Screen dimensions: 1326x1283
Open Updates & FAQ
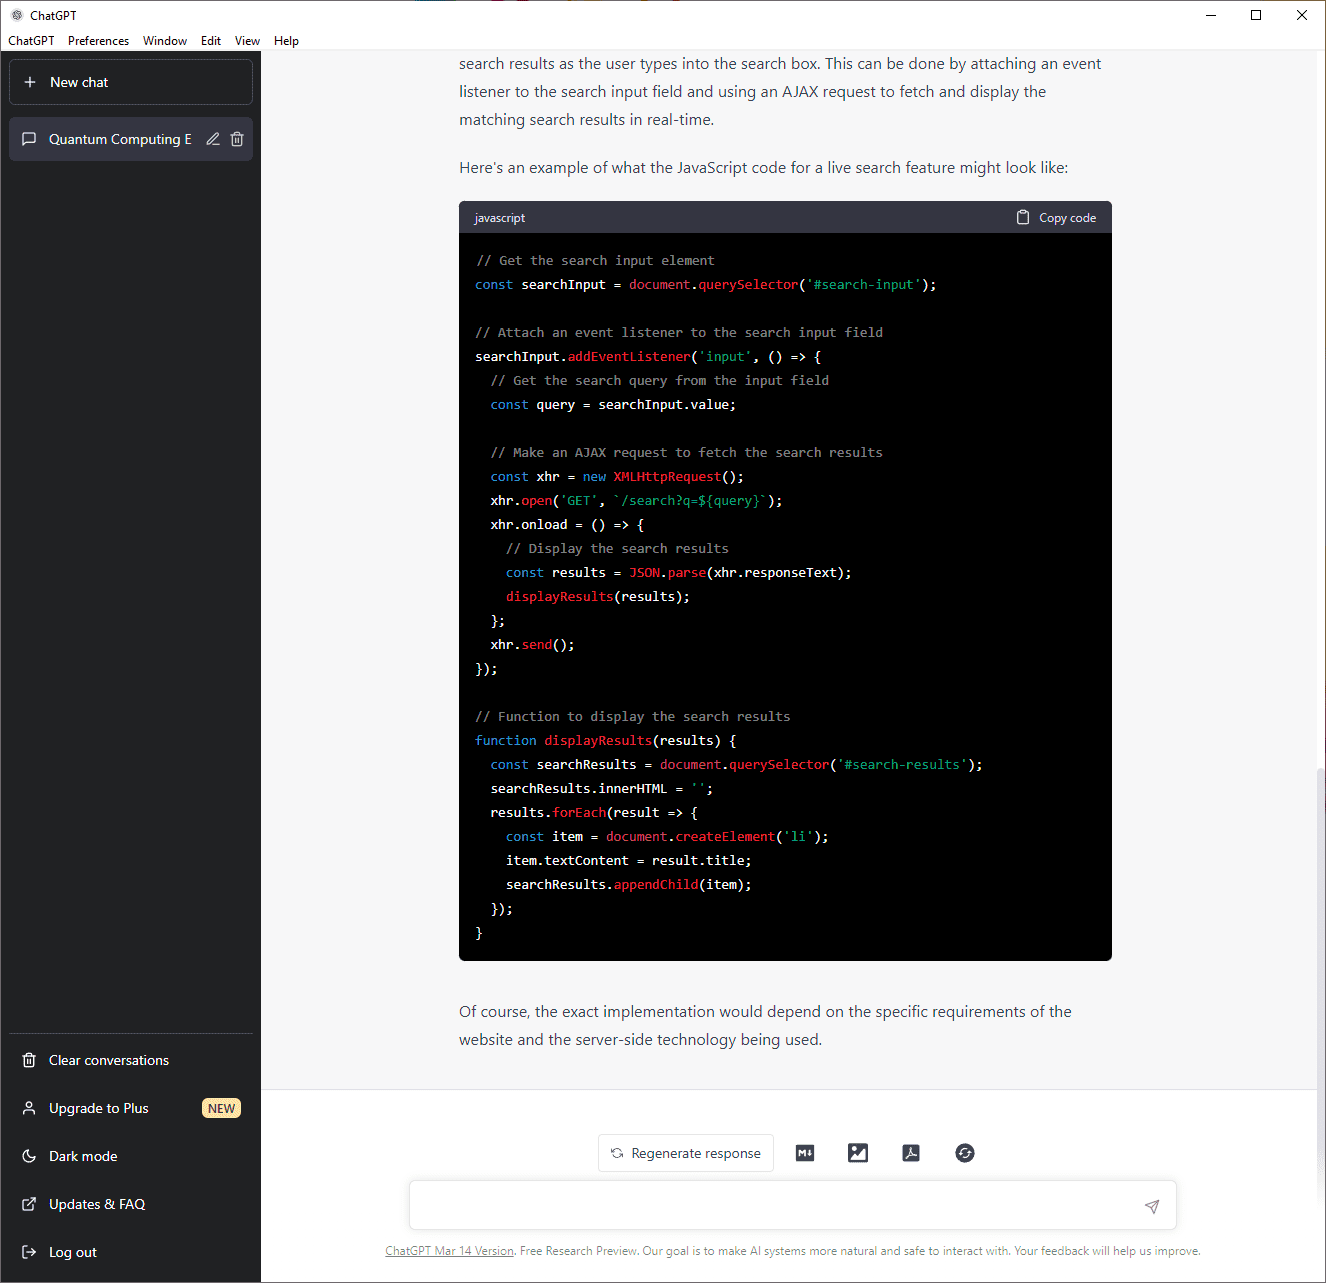(131, 1204)
